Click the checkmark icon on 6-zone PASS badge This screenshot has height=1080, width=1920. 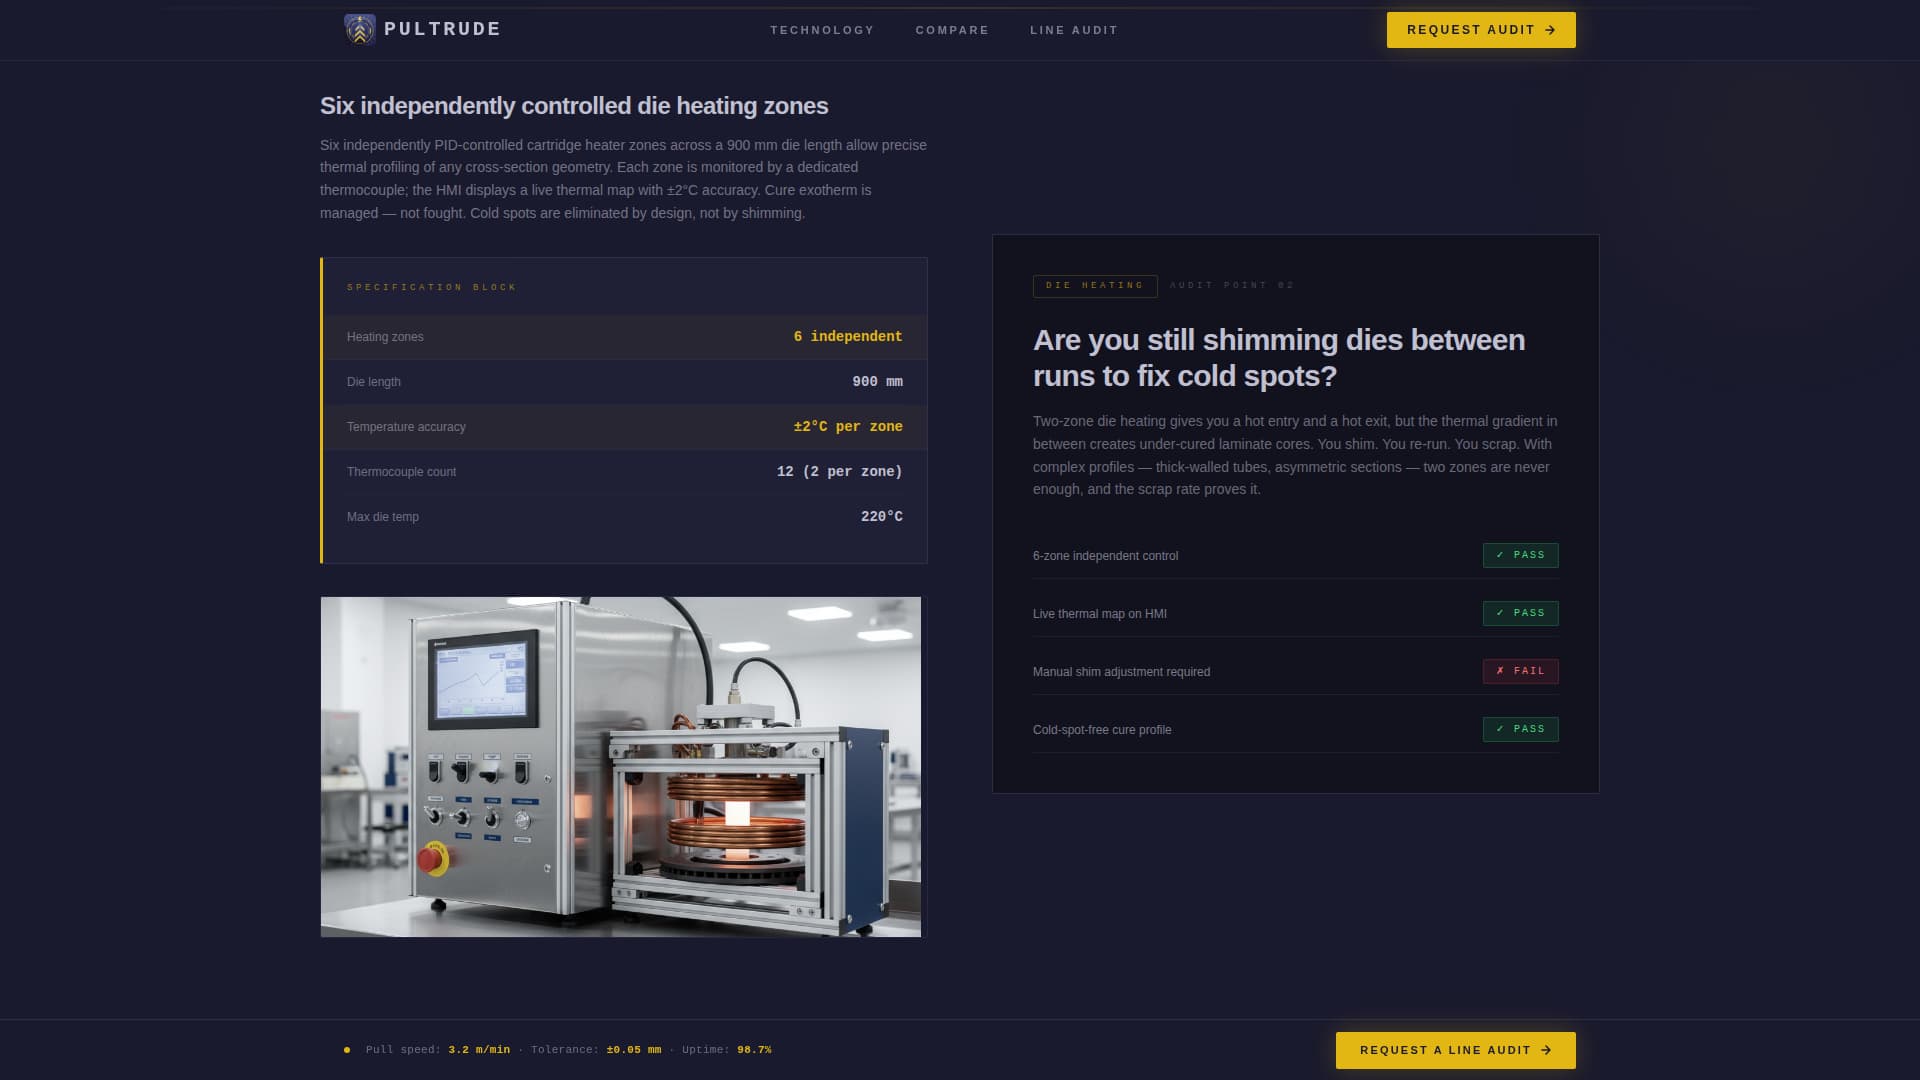pyautogui.click(x=1500, y=555)
